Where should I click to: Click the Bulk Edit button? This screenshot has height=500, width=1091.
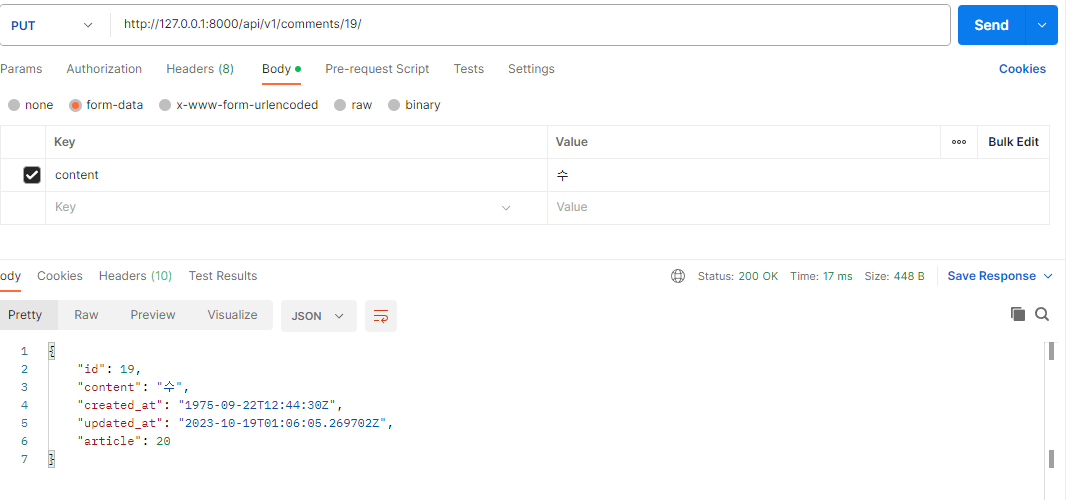point(1013,142)
